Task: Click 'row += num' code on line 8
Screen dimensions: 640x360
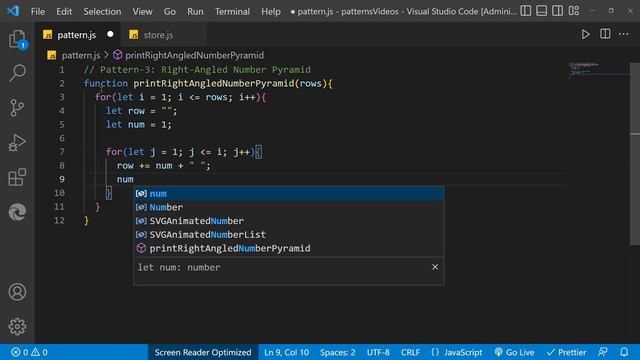Action: tap(144, 166)
